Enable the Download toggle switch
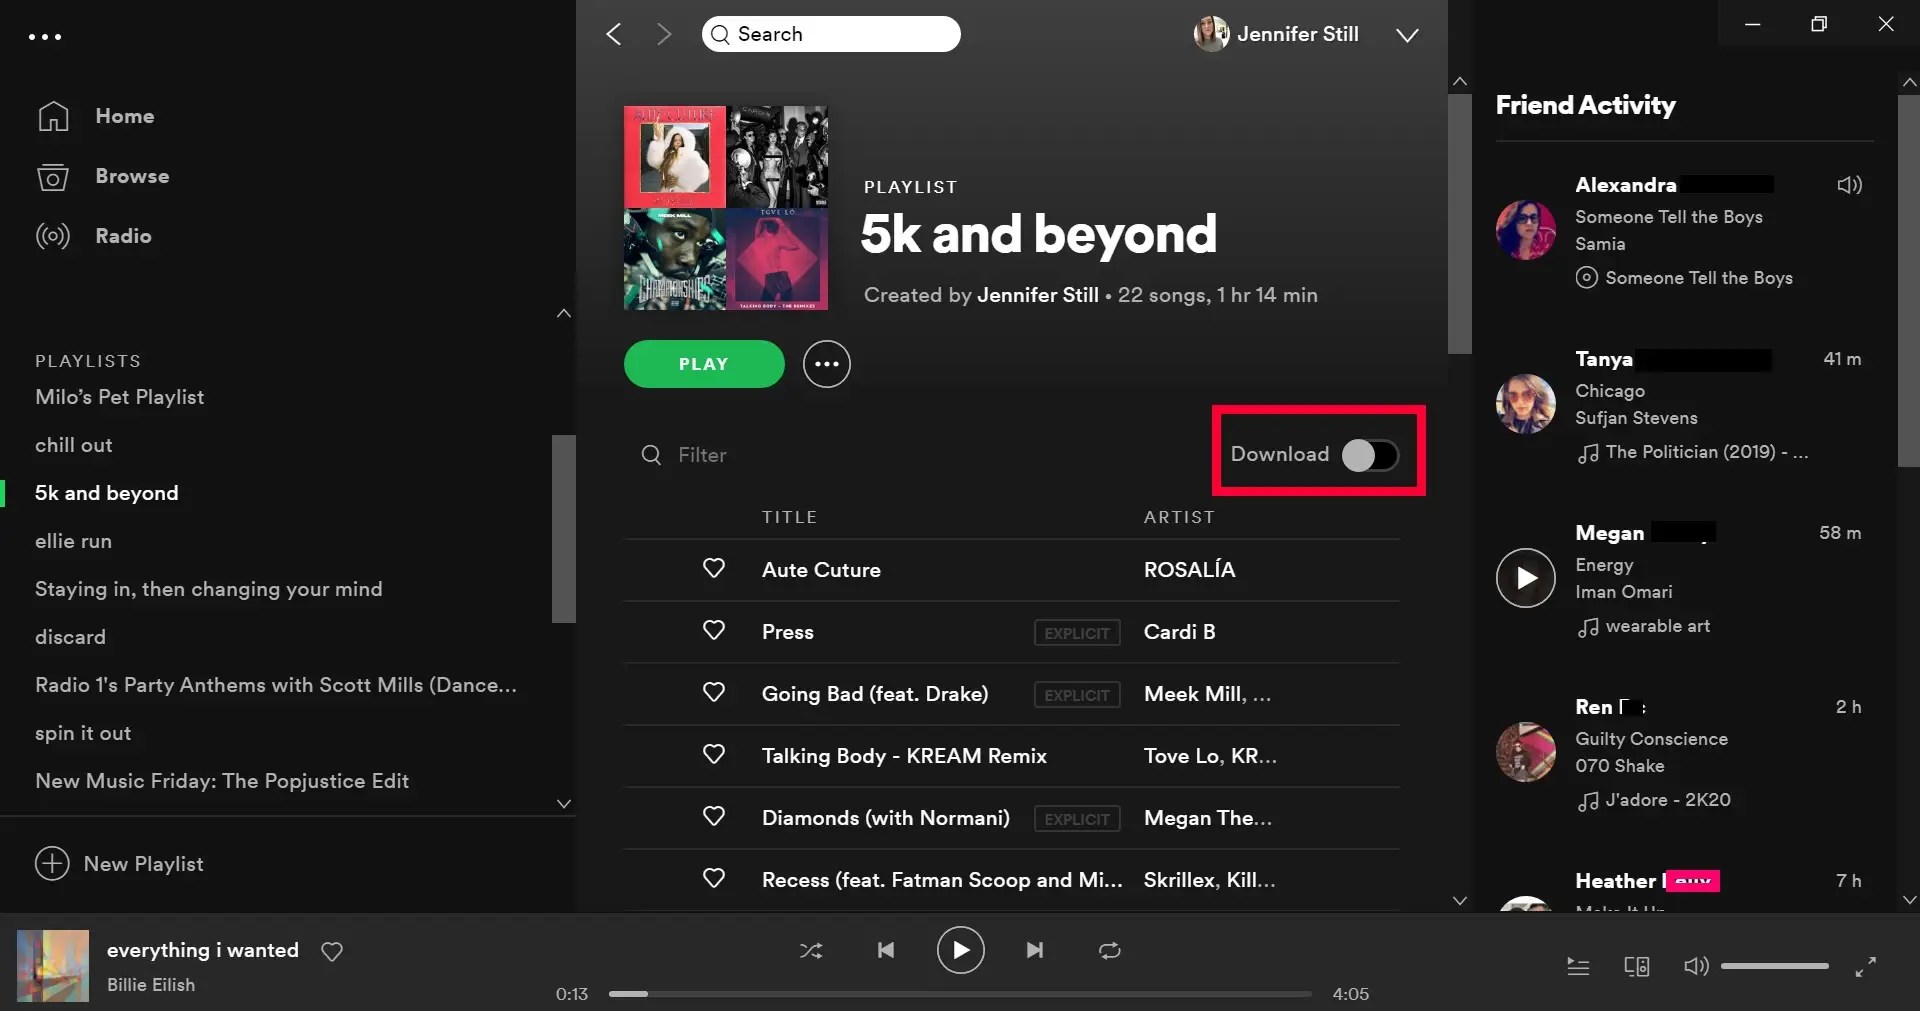The image size is (1920, 1011). coord(1369,455)
